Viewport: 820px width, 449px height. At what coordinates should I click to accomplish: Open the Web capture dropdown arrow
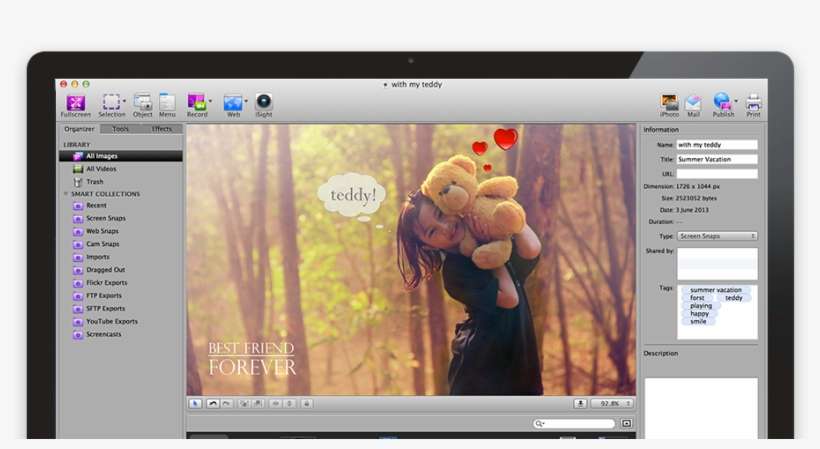pyautogui.click(x=246, y=101)
